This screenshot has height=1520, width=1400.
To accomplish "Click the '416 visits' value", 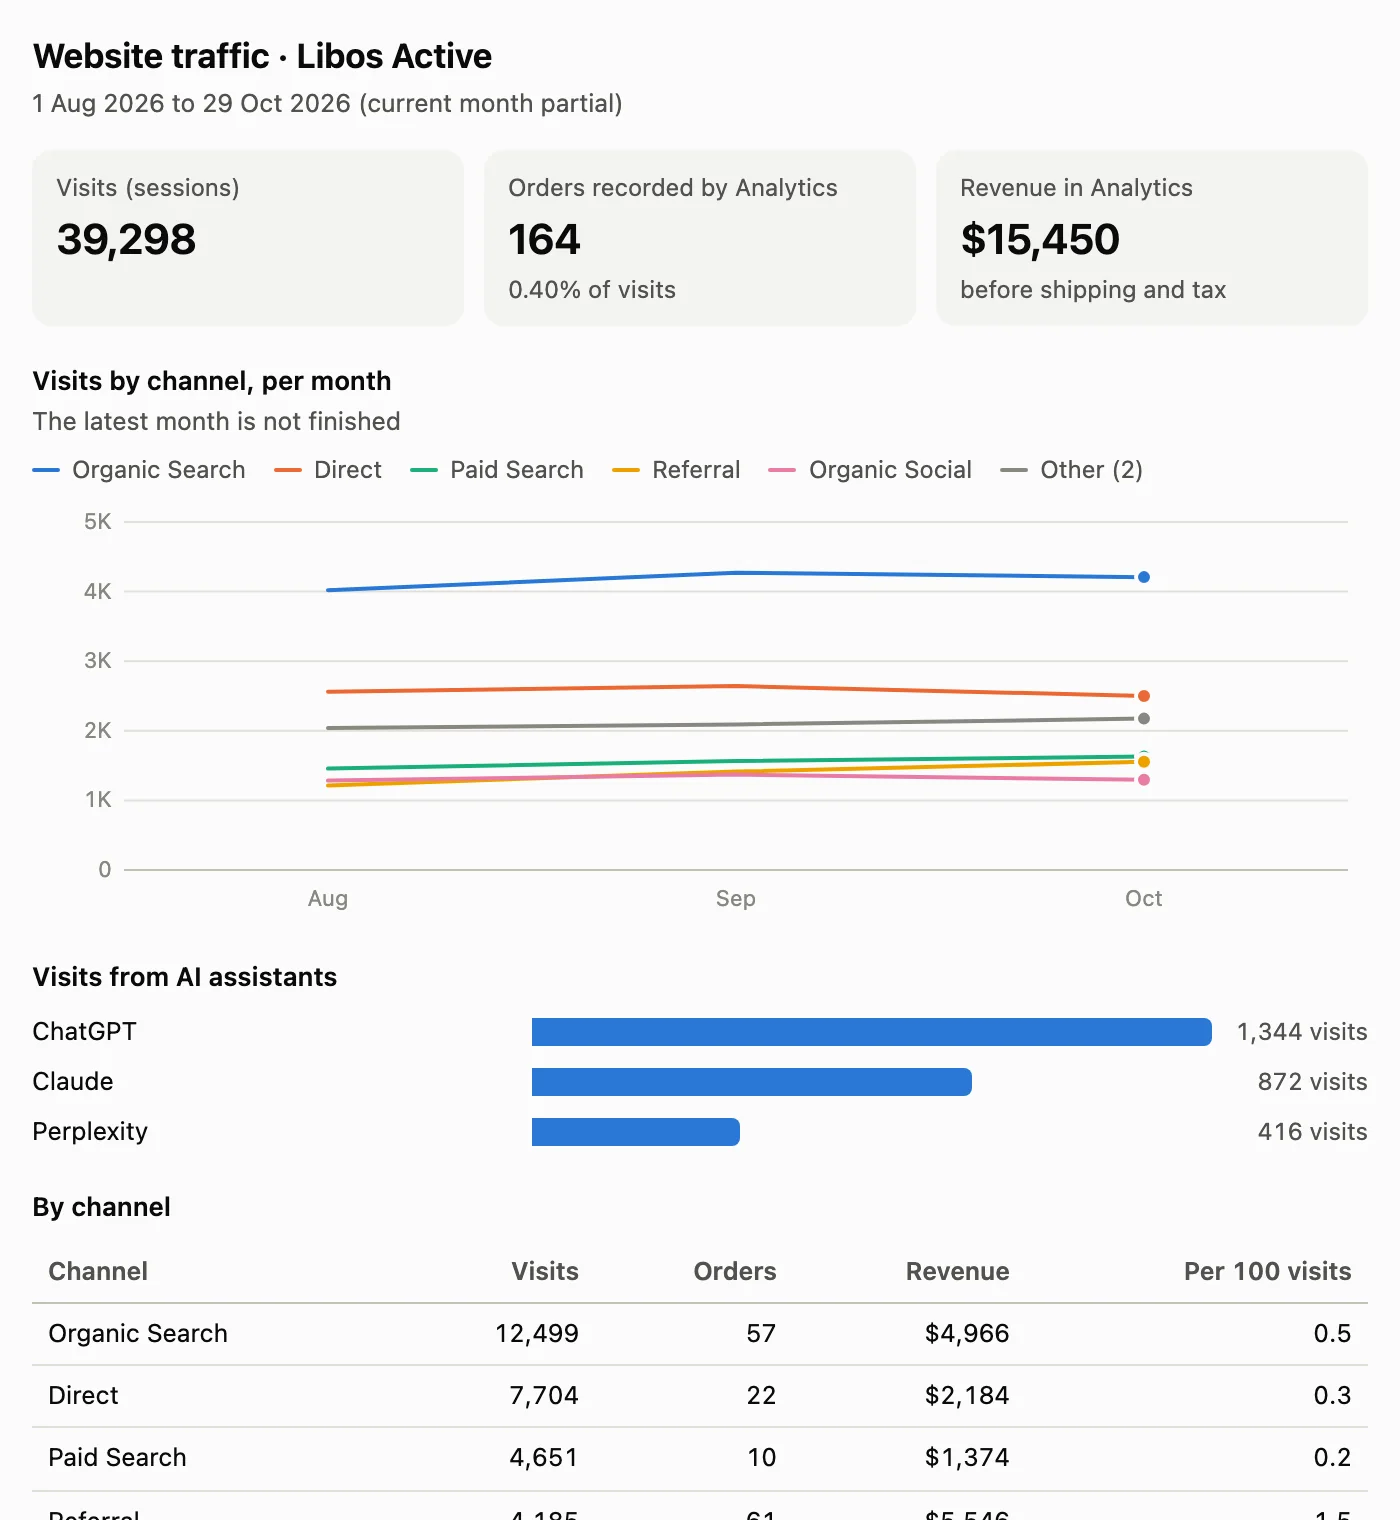I will (x=1313, y=1132).
